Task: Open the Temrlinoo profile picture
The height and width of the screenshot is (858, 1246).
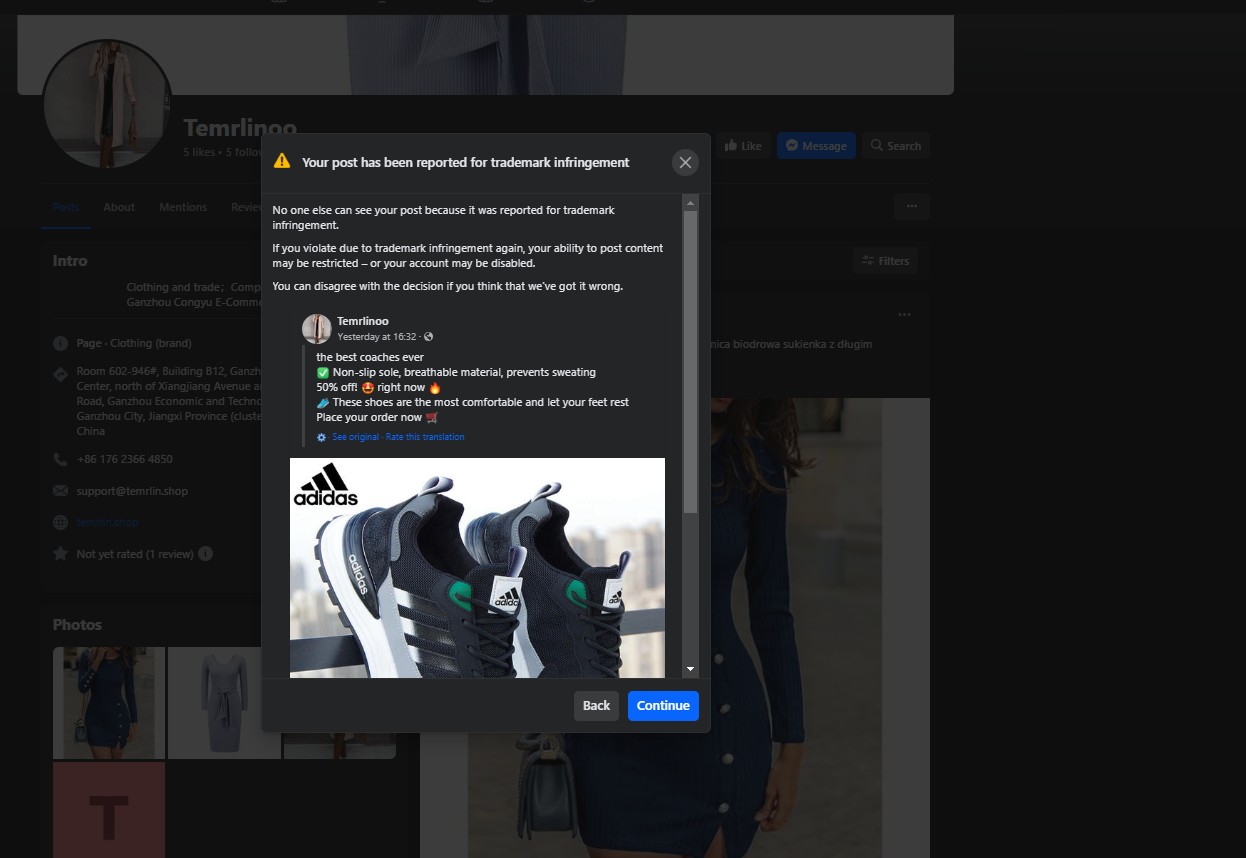Action: pyautogui.click(x=107, y=104)
